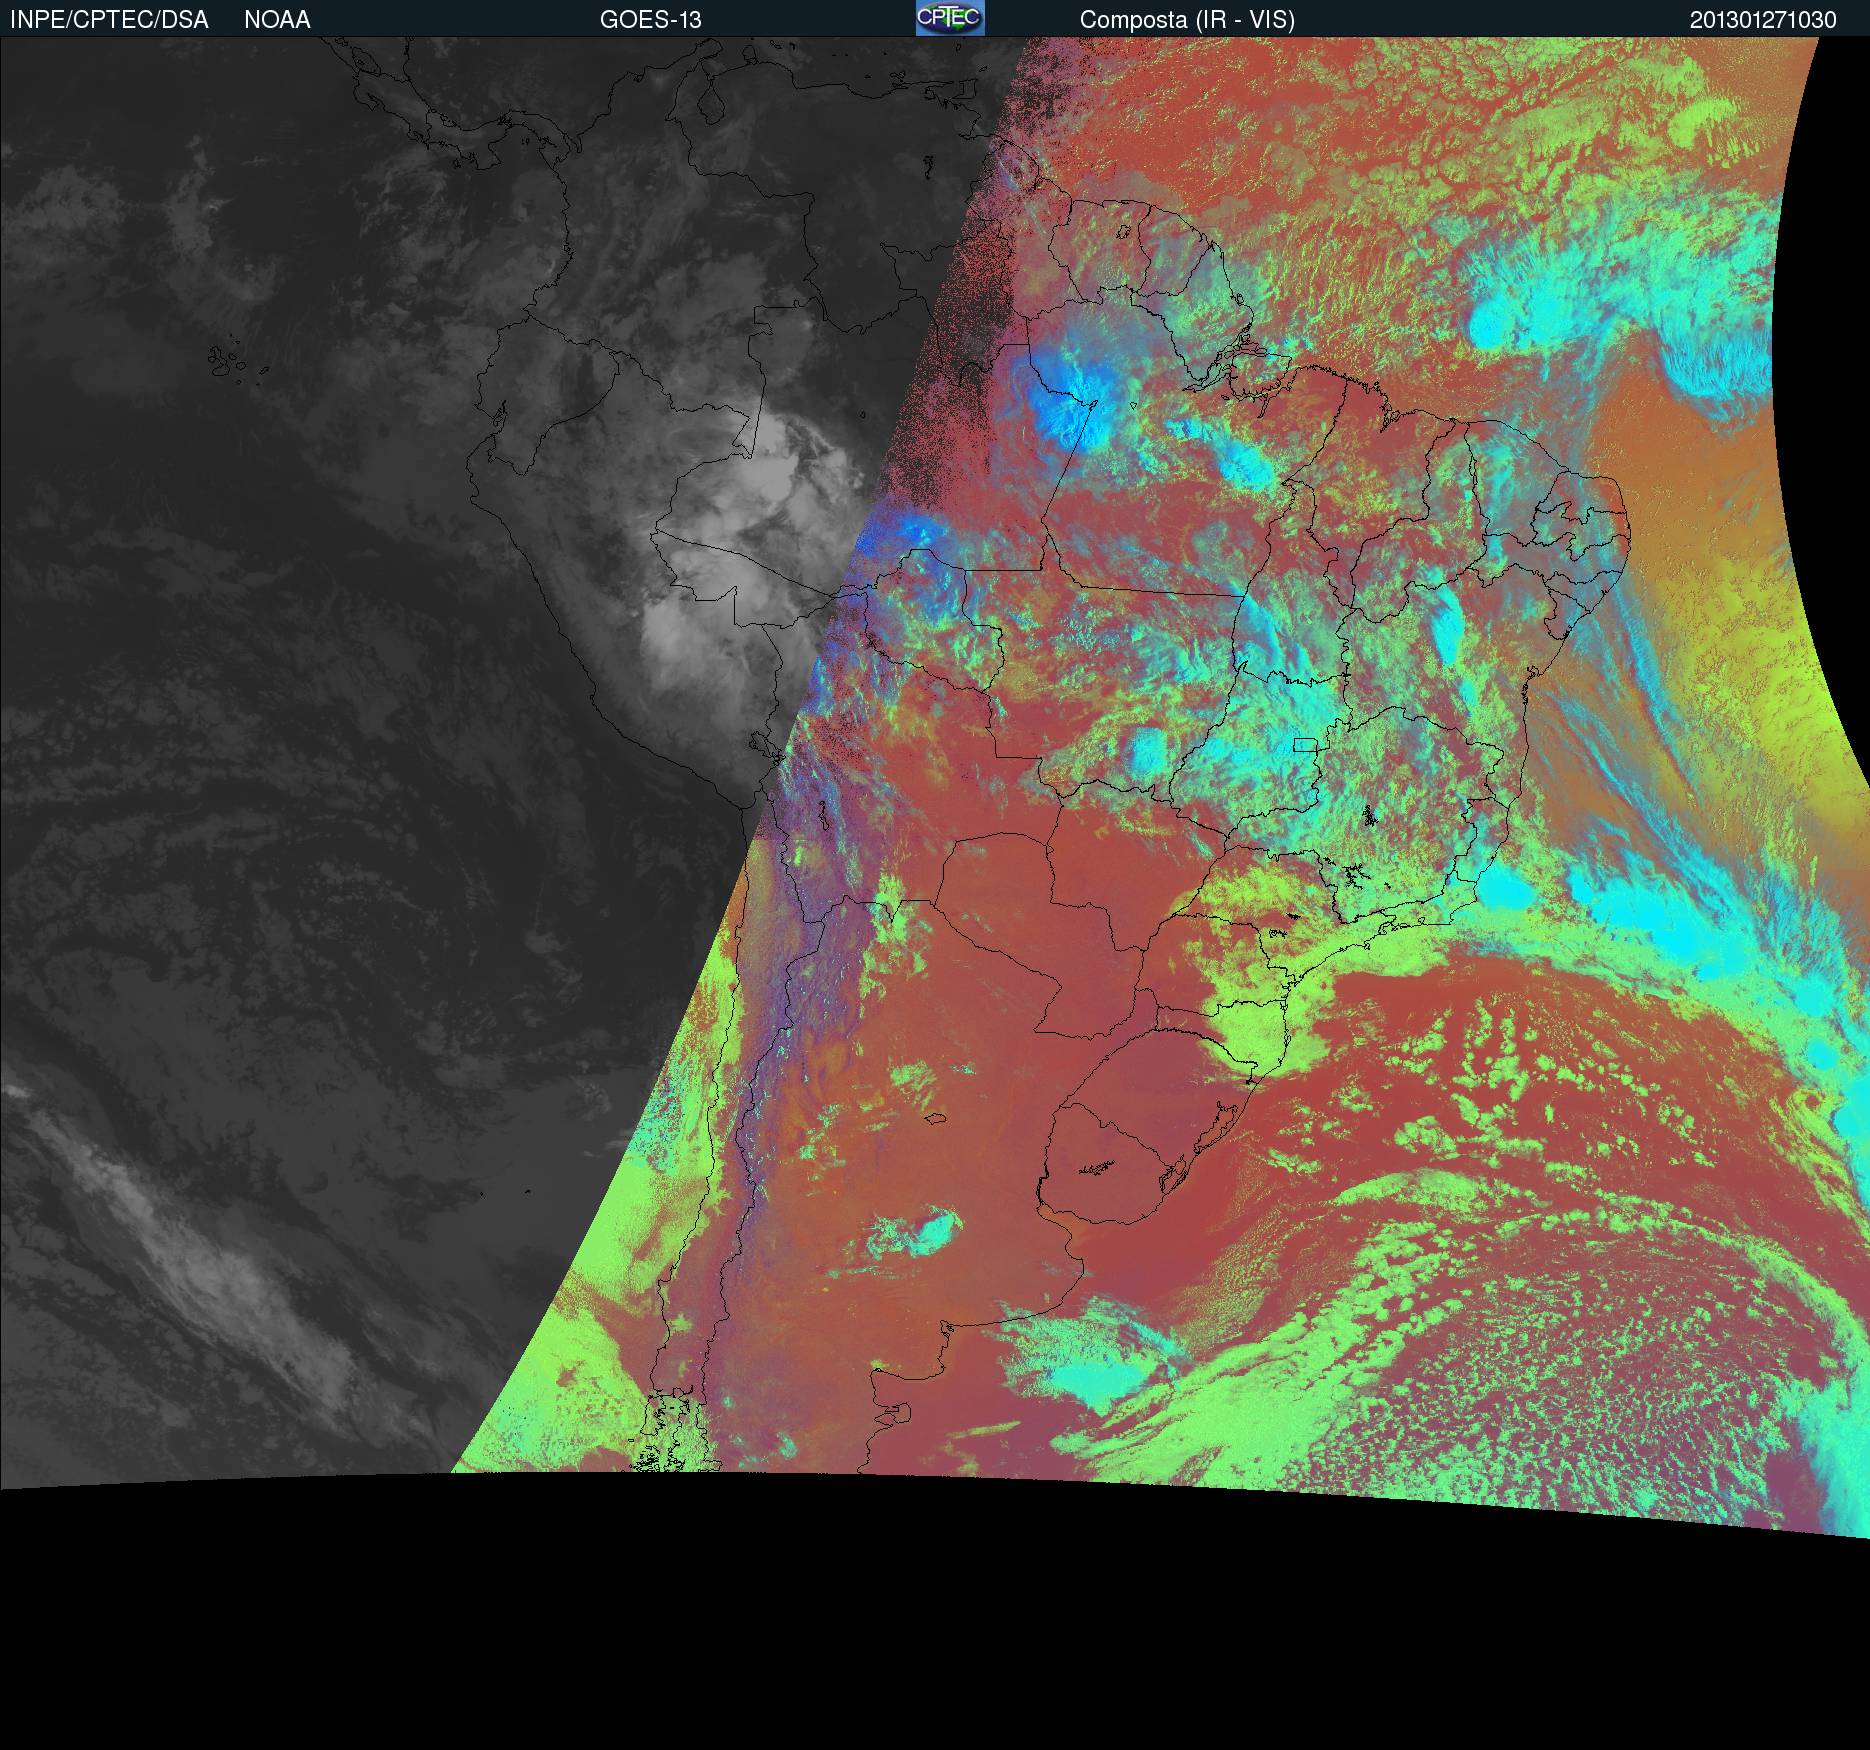Click the NOAA label in the header
The image size is (1870, 1750).
[277, 19]
